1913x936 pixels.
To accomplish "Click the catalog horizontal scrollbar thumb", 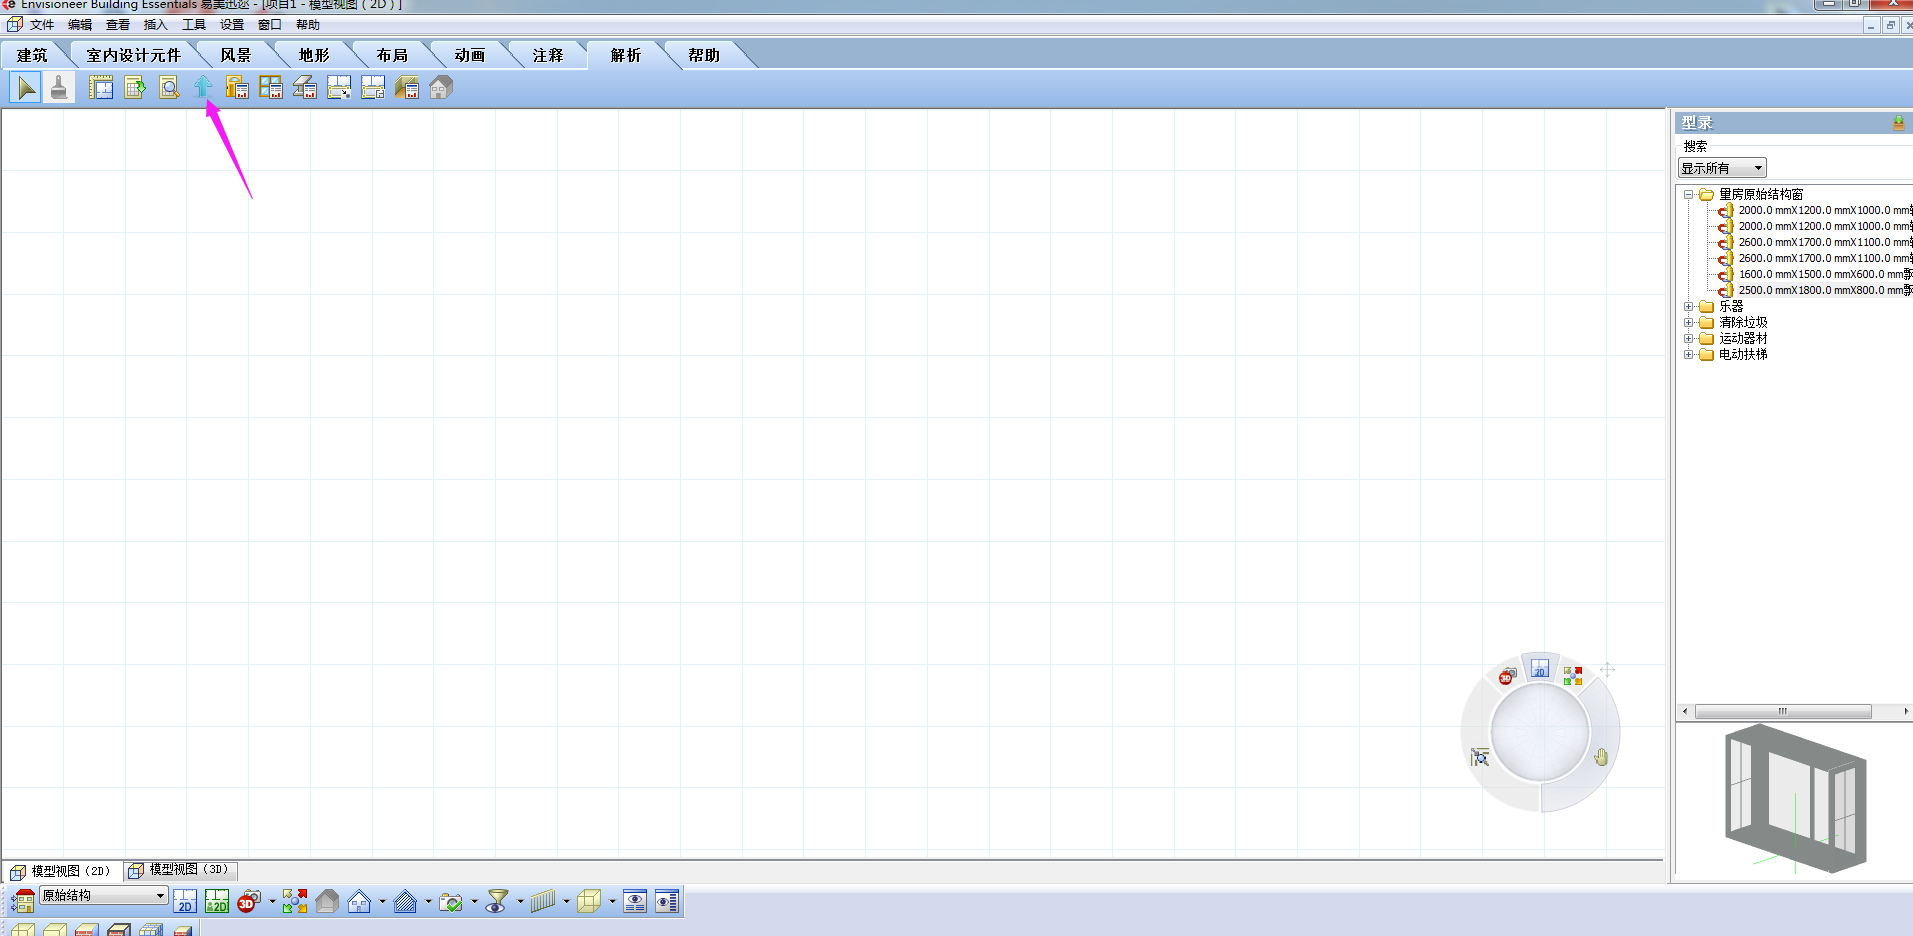I will [1783, 711].
